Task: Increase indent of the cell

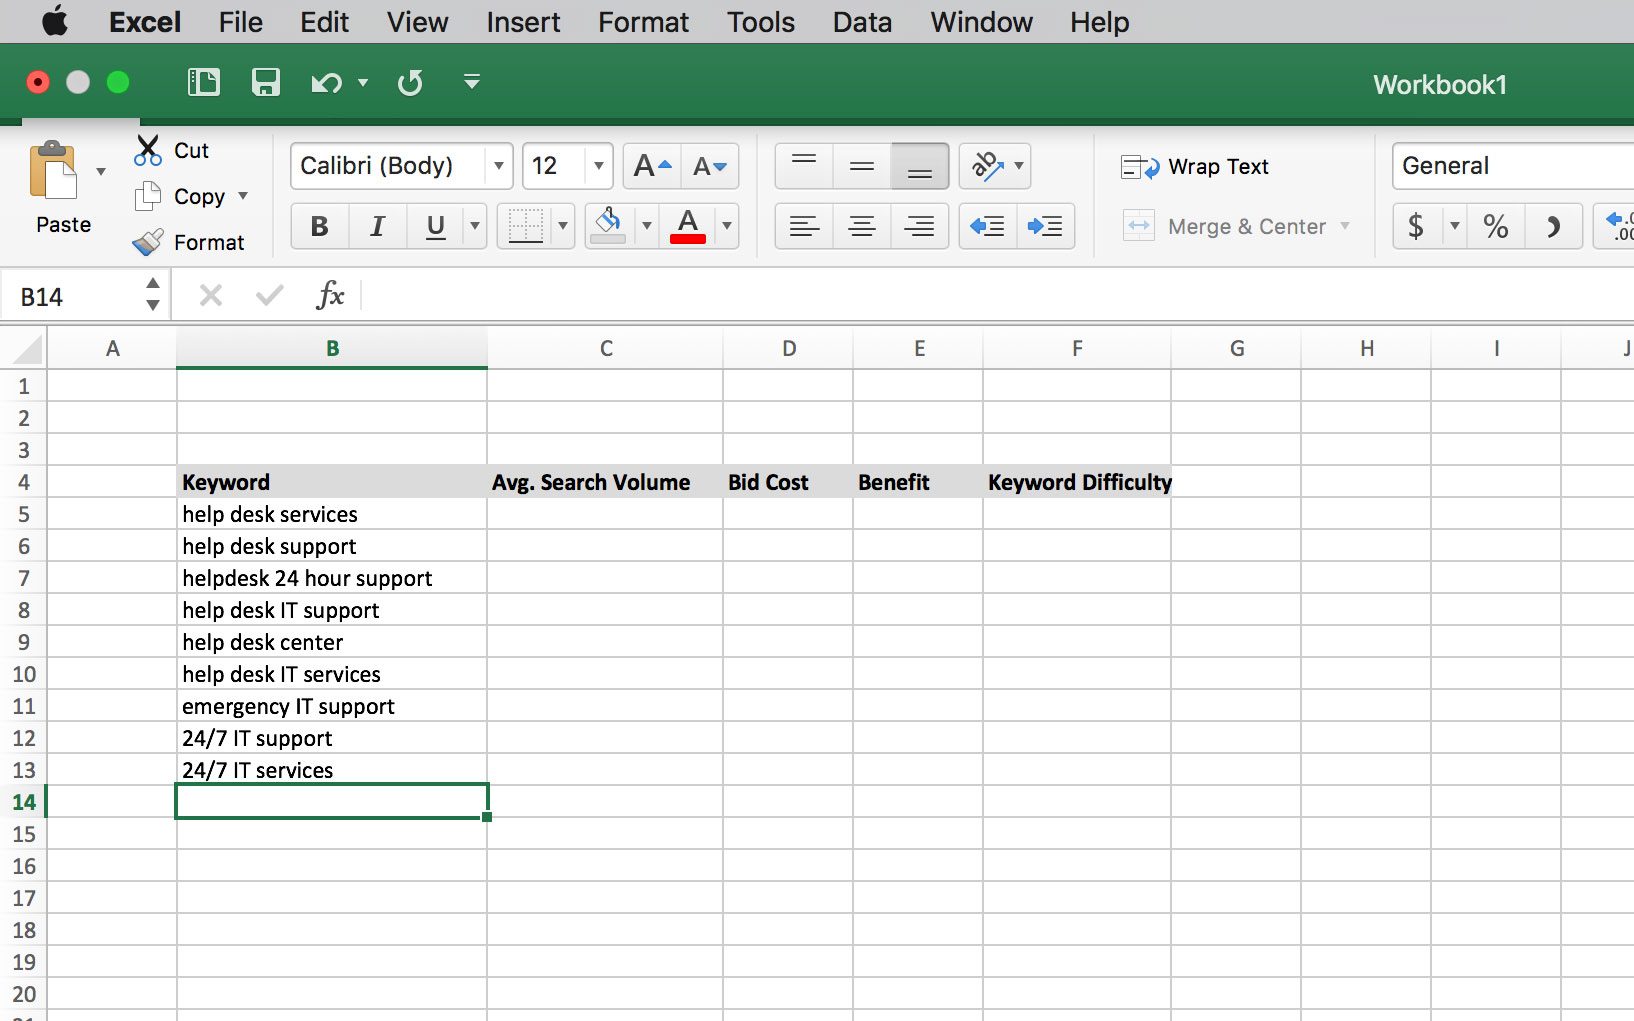Action: pyautogui.click(x=1046, y=227)
